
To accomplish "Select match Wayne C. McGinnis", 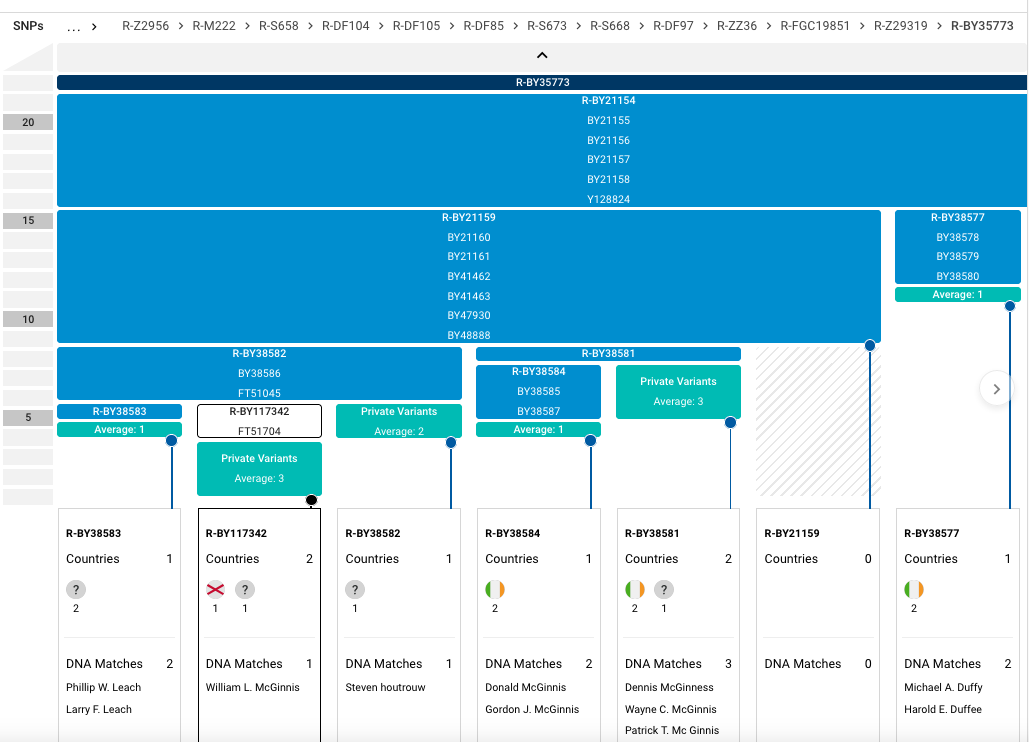I will point(671,709).
